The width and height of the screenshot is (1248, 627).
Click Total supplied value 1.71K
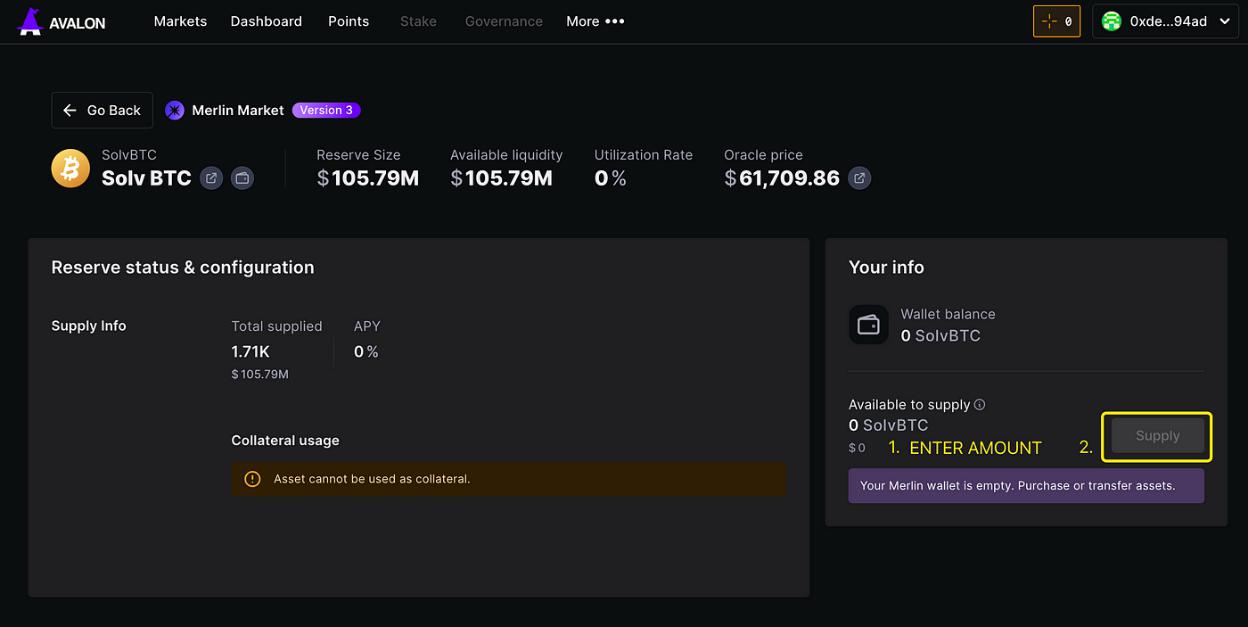pyautogui.click(x=251, y=352)
